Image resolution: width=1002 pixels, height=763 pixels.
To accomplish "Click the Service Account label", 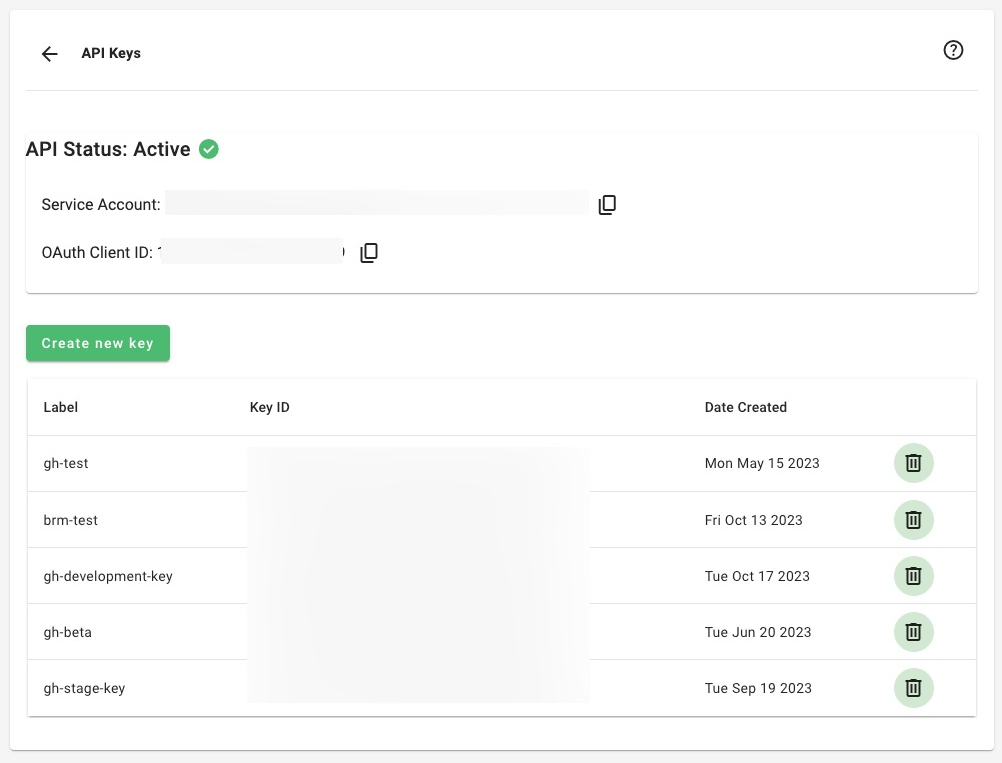I will click(101, 204).
